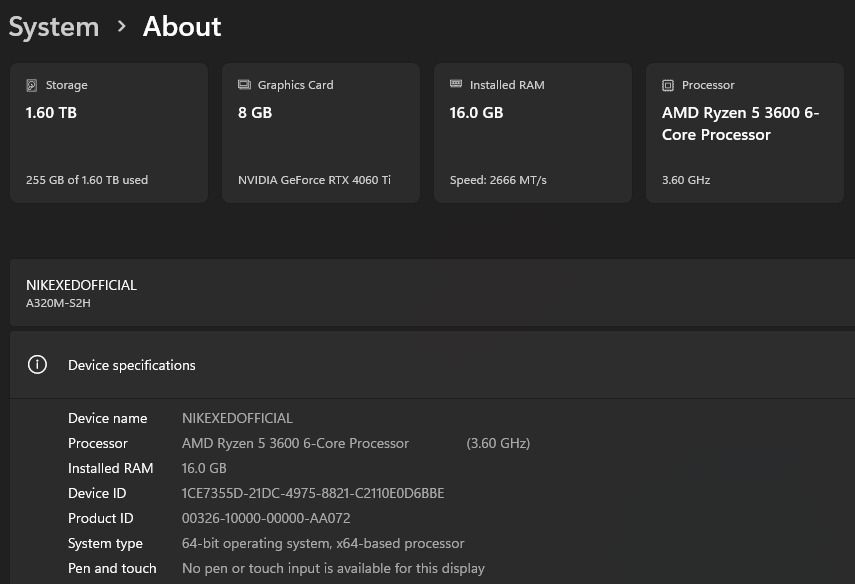Click the Installed RAM icon
Viewport: 855px width, 584px height.
point(456,84)
